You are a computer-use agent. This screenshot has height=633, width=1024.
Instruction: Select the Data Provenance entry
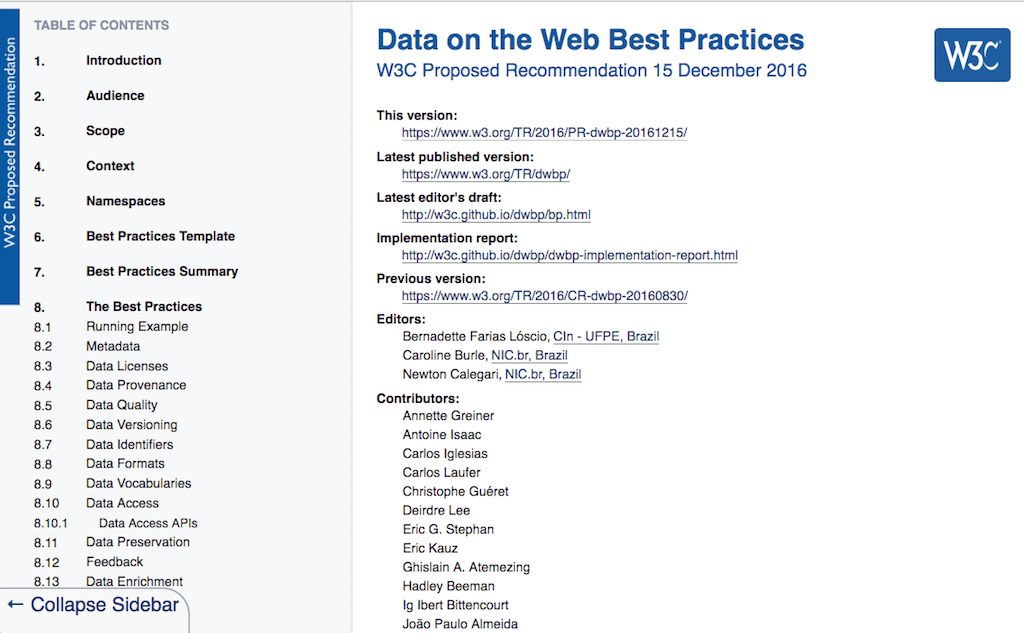136,385
